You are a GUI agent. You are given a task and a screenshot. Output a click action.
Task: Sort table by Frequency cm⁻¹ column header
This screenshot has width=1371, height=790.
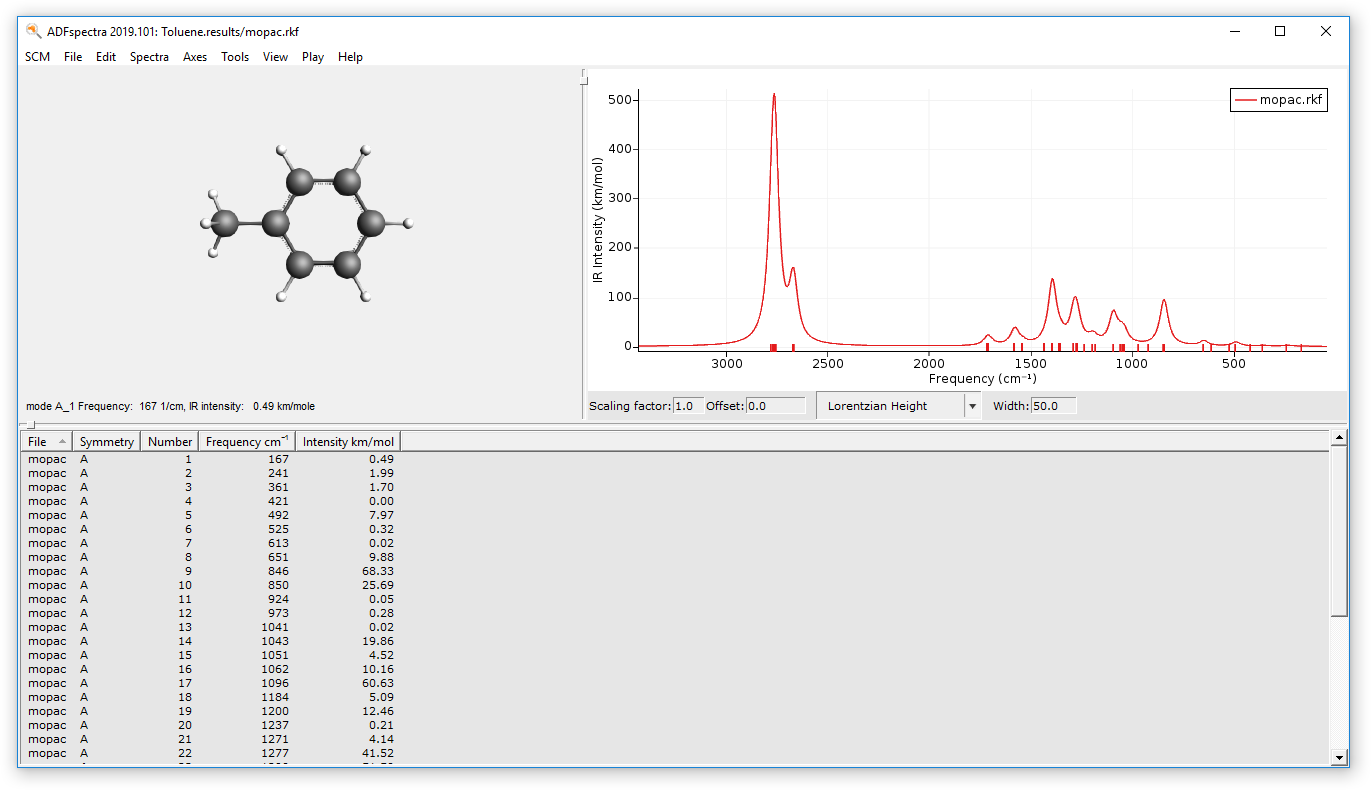(x=247, y=441)
